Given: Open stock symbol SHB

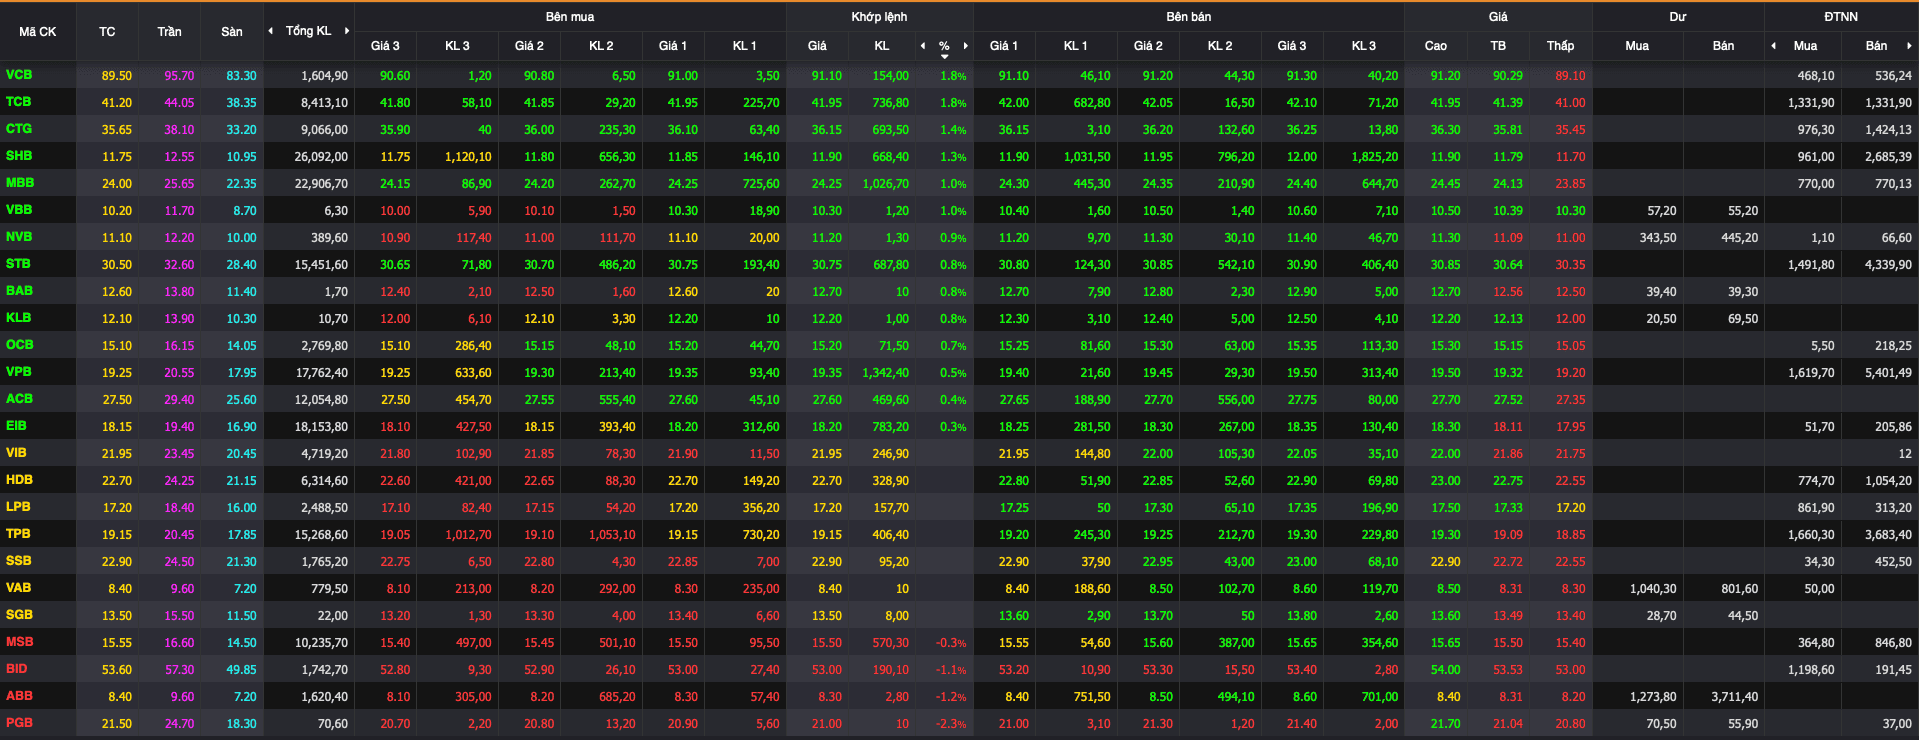Looking at the screenshot, I should [19, 156].
